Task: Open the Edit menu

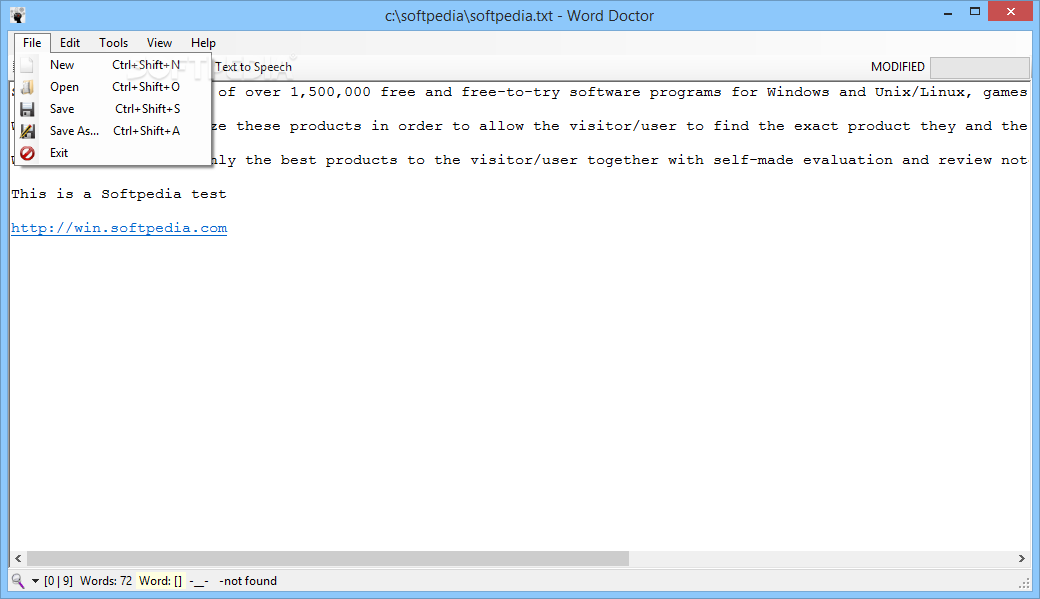Action: [x=70, y=42]
